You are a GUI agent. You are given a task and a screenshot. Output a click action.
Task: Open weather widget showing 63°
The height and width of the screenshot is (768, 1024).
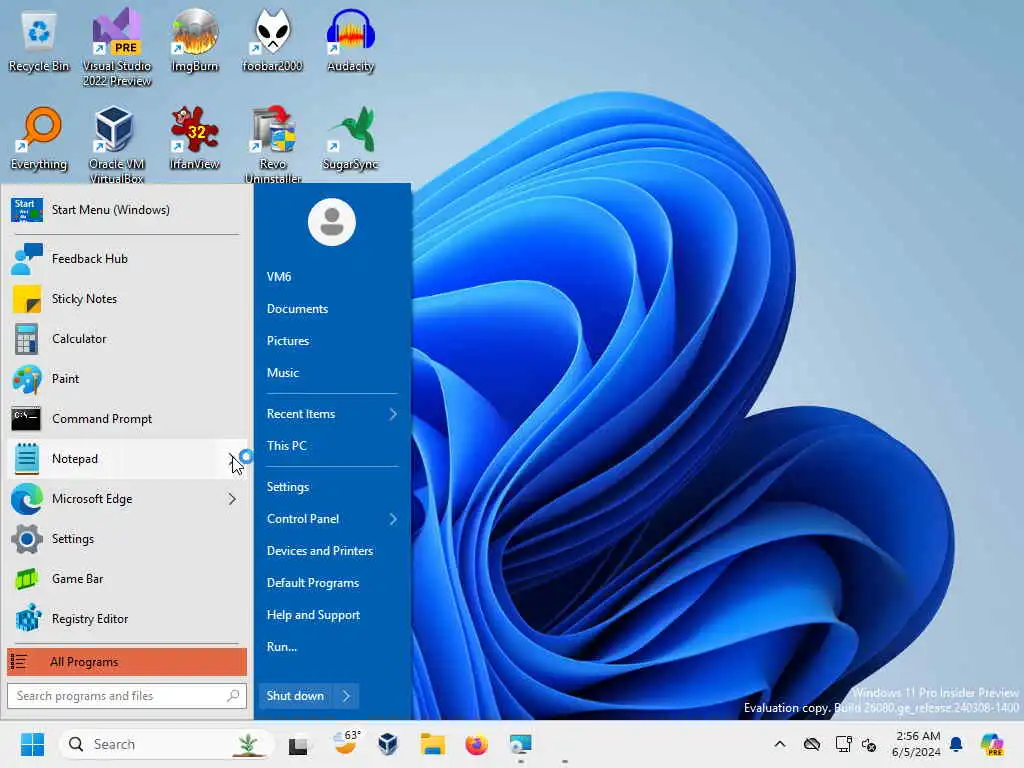(345, 743)
